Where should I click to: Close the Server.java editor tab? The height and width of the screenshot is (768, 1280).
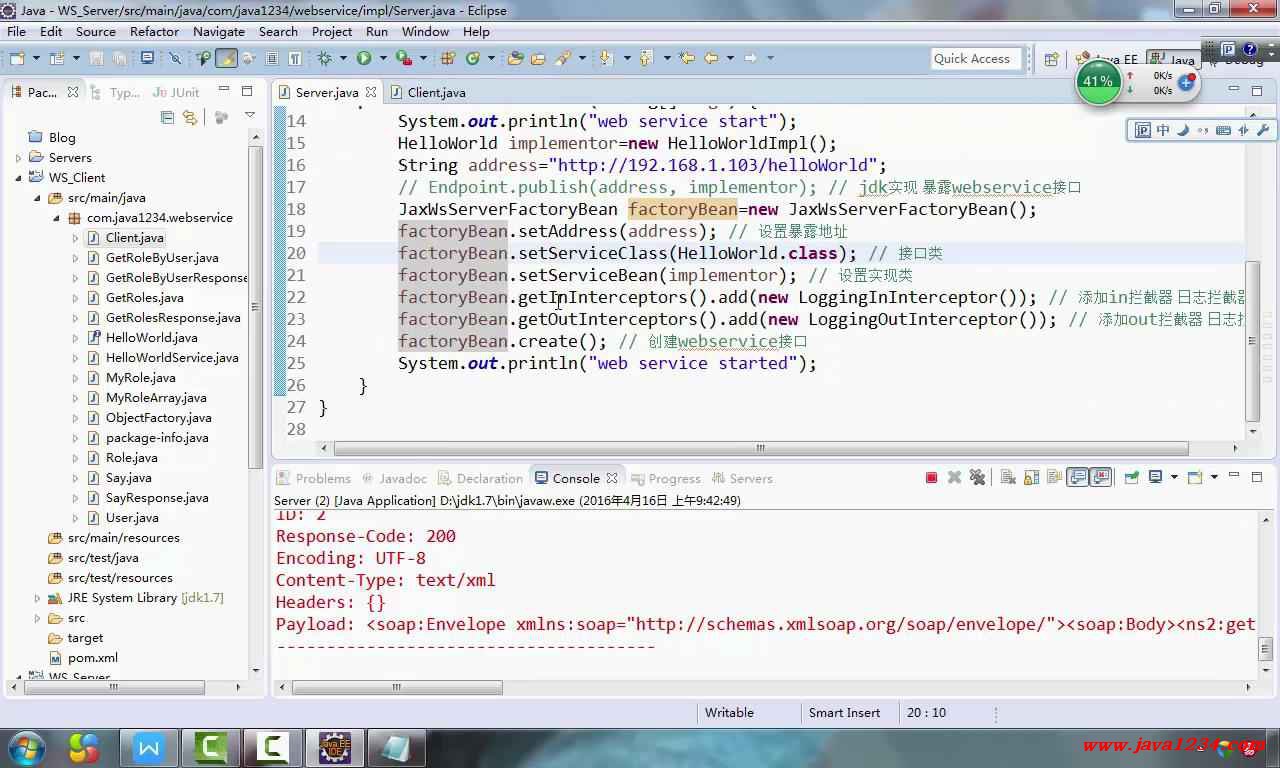[x=371, y=92]
